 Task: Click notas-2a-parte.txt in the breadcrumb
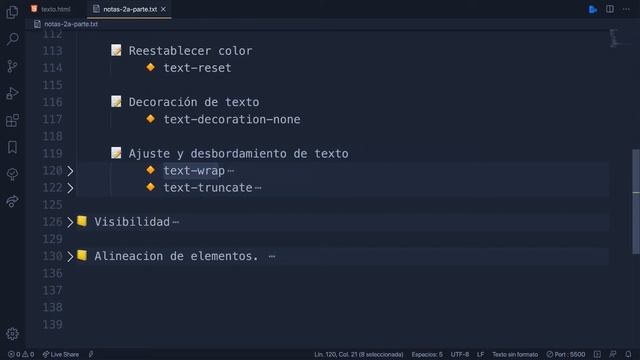(71, 24)
